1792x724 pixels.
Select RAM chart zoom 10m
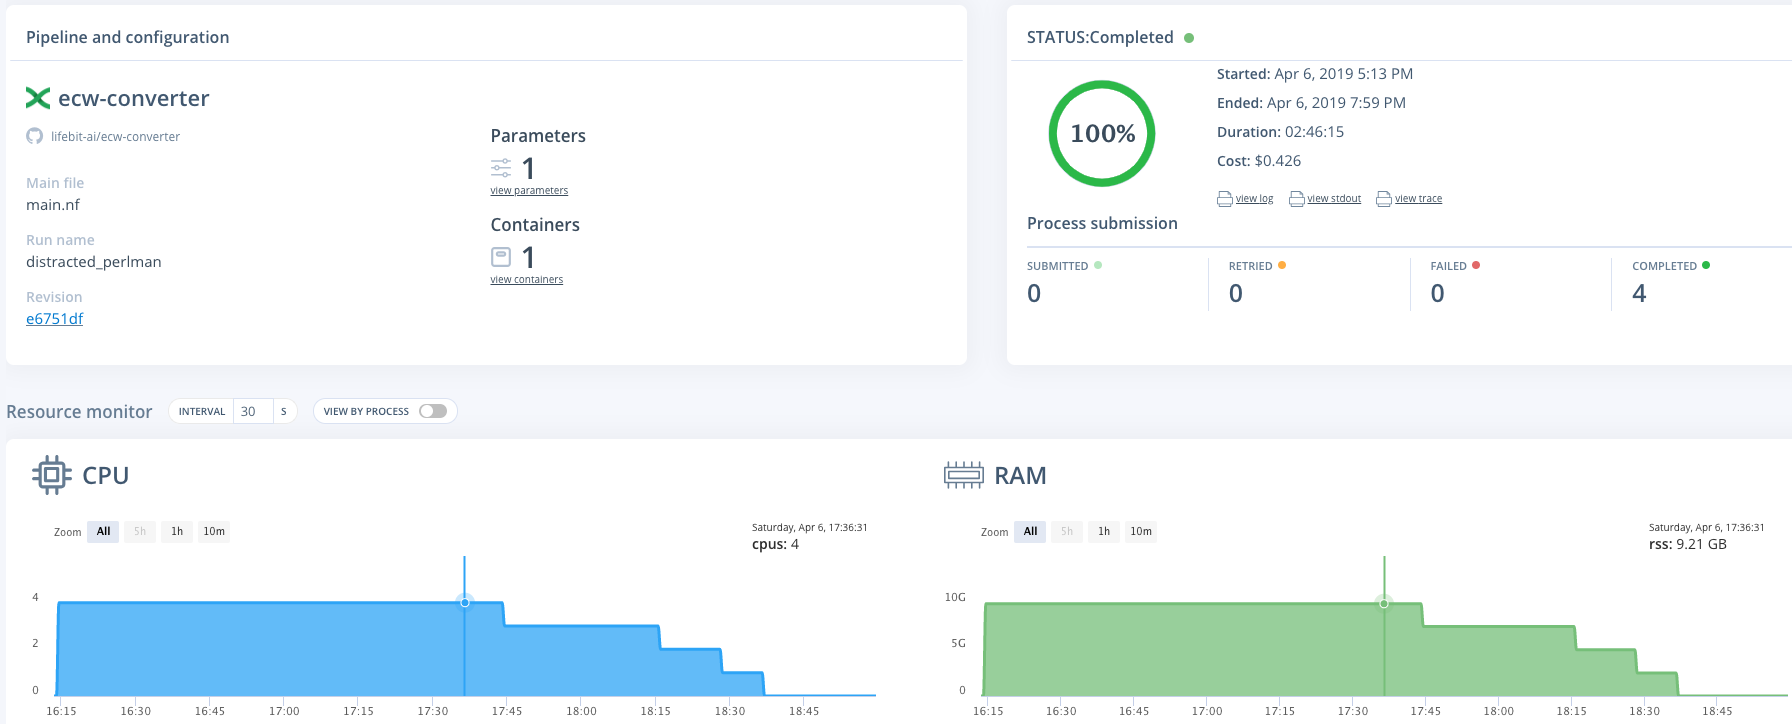[x=1141, y=532]
